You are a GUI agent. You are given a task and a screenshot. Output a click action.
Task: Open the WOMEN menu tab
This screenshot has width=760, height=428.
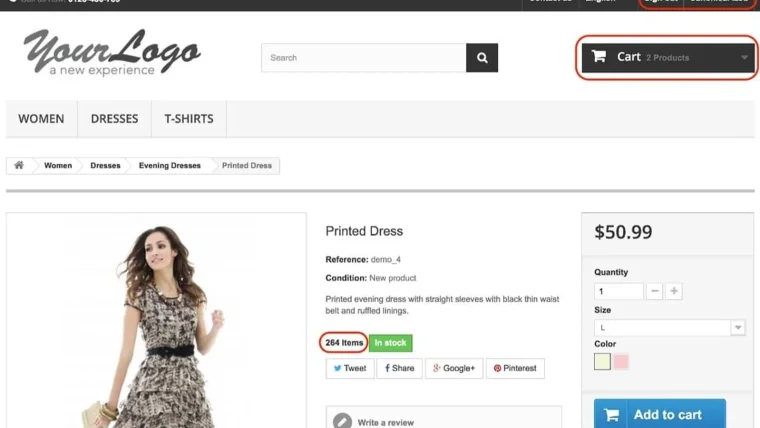(41, 119)
